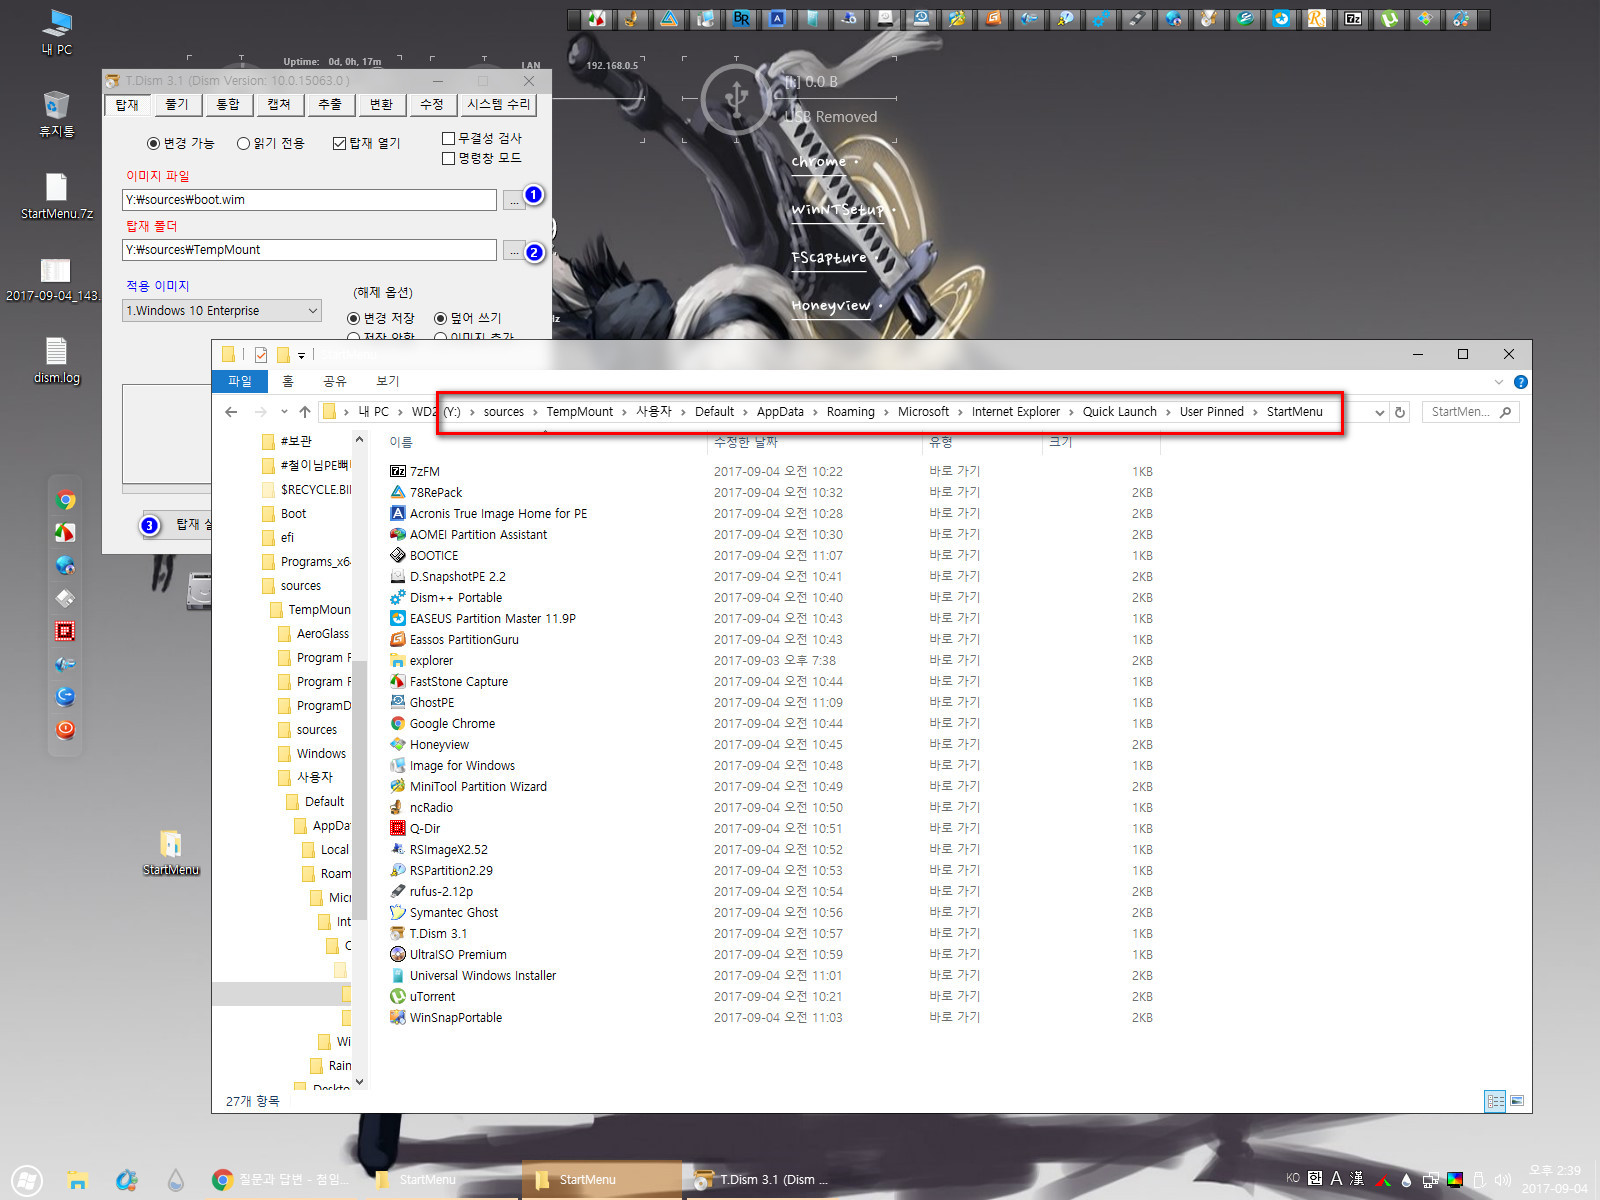Screen dimensions: 1600x1200
Task: Click Internet Explorer breadcrumb segment
Action: [1015, 412]
